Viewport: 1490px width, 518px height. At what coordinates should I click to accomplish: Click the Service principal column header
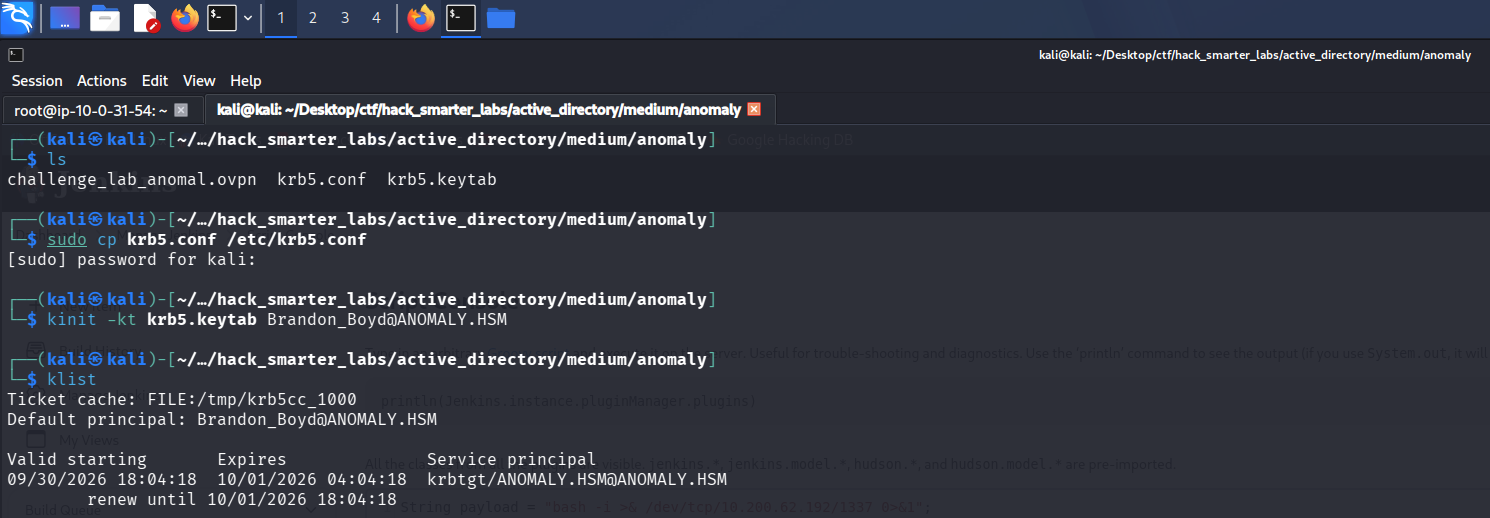point(512,460)
